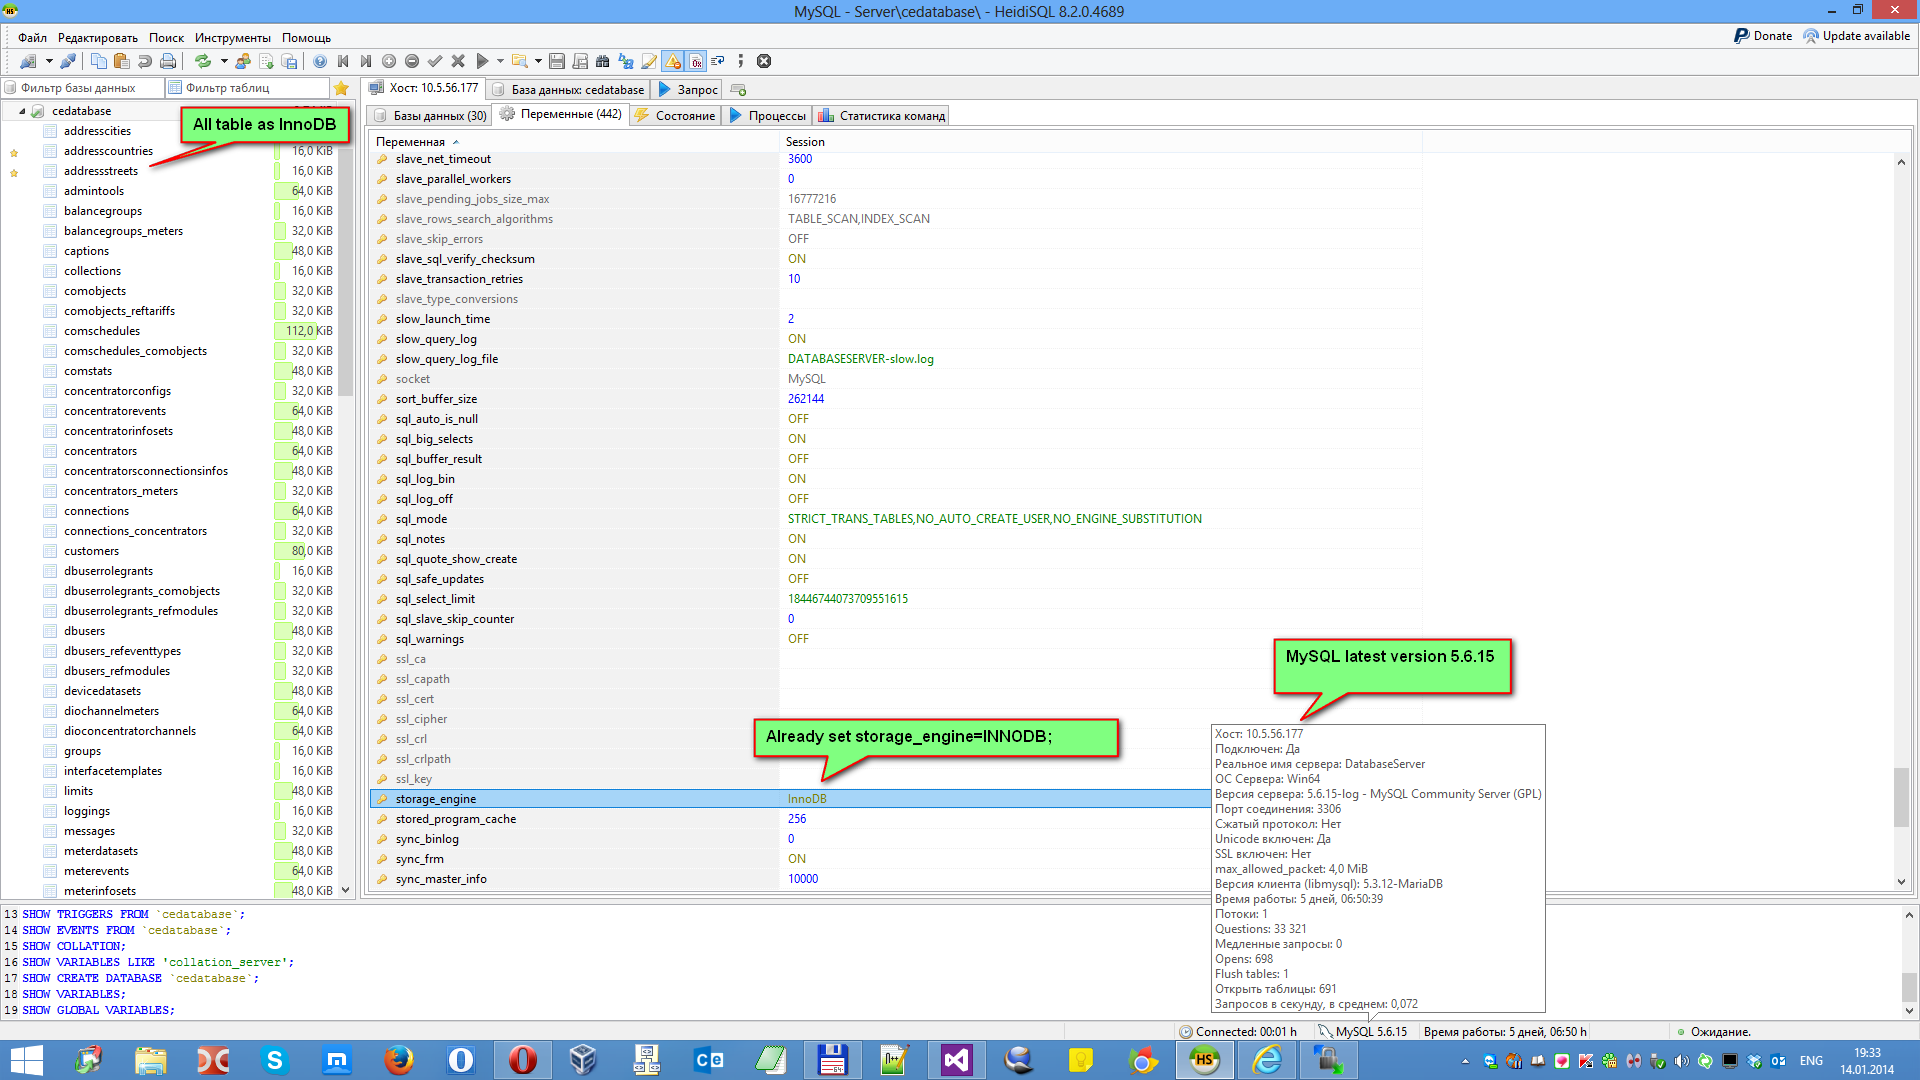Open the Инструменты menu
This screenshot has width=1920, height=1080.
[x=232, y=37]
